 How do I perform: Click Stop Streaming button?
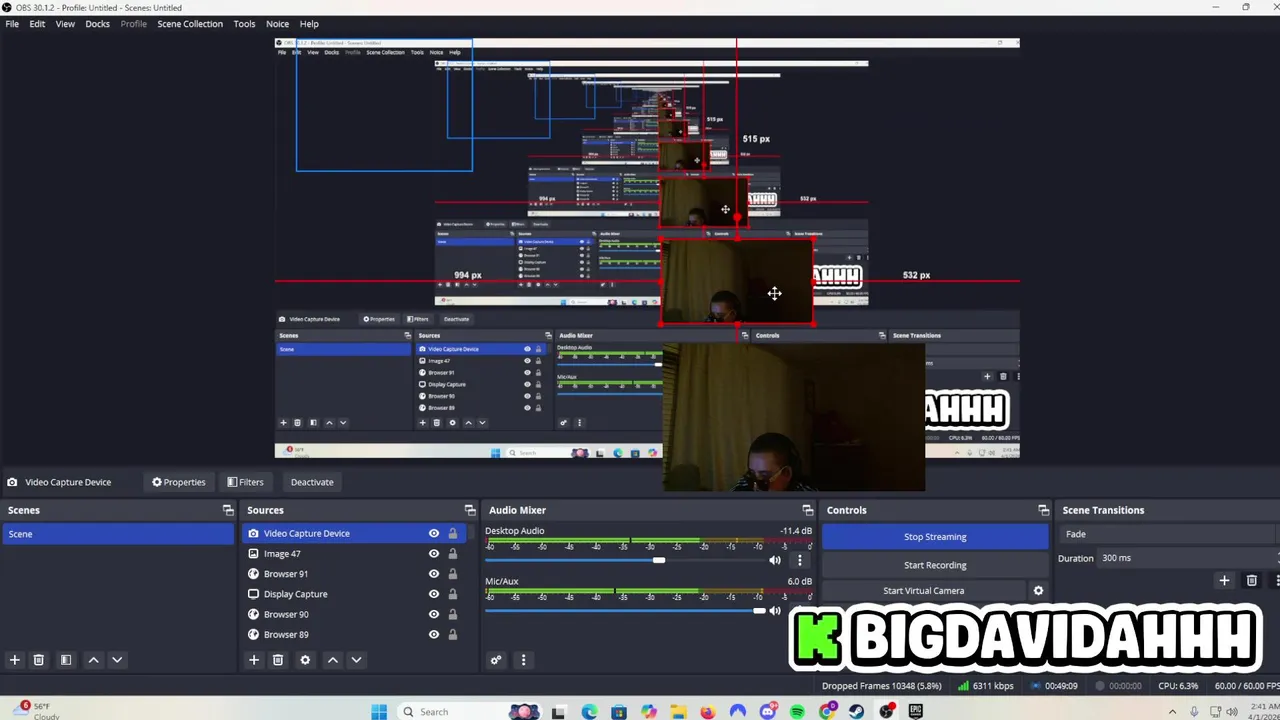pyautogui.click(x=935, y=537)
